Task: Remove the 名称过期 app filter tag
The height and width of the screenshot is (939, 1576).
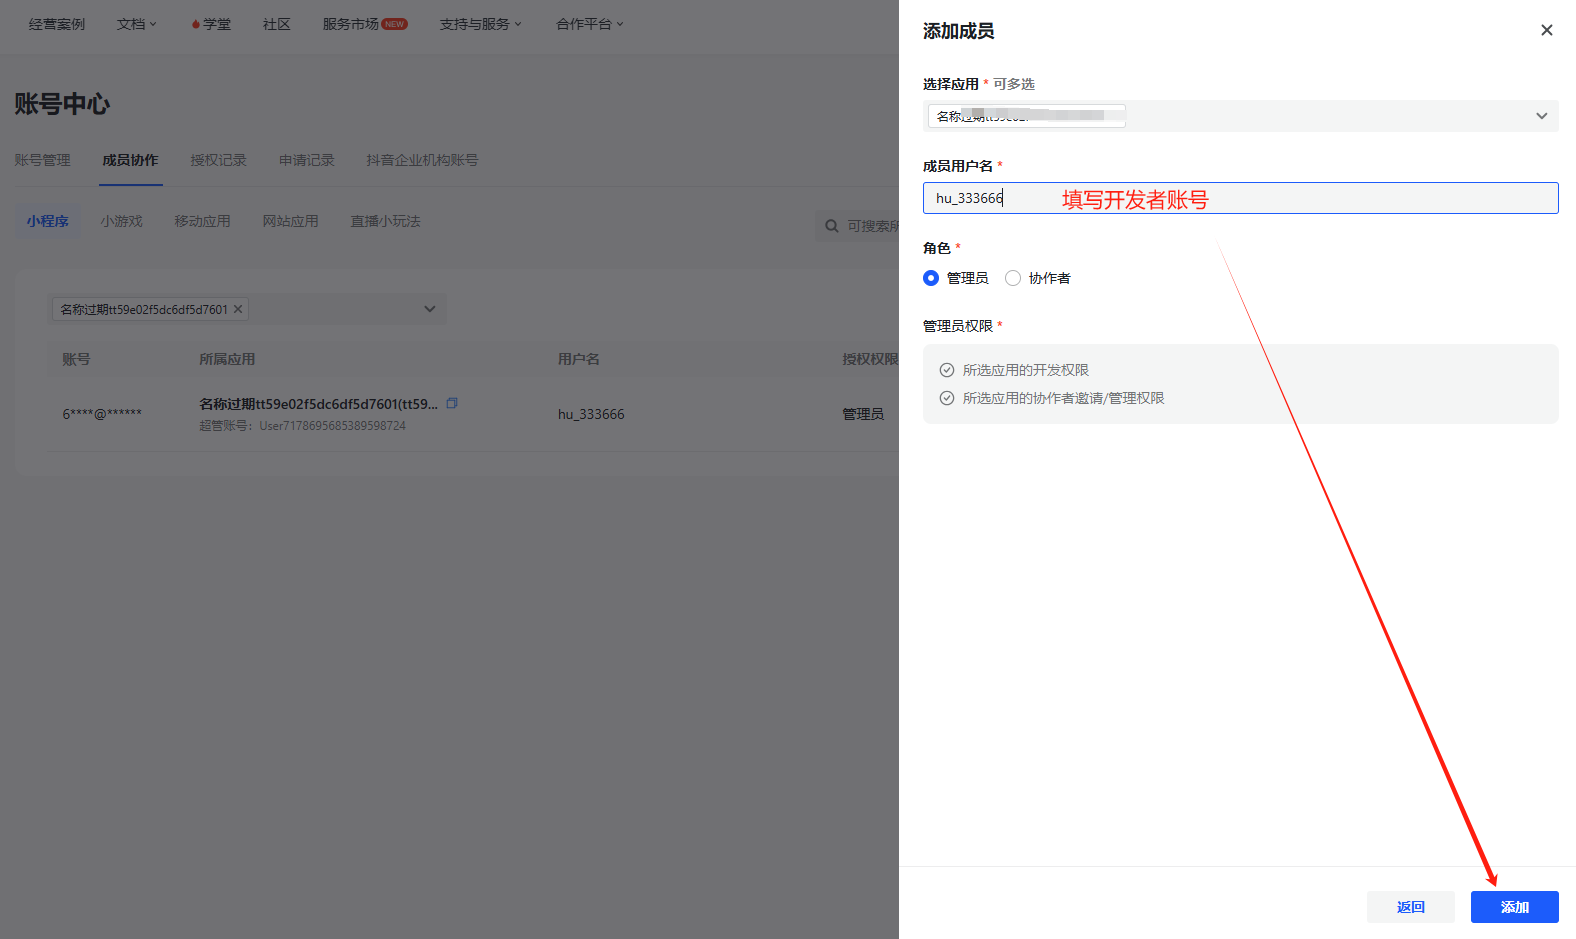Action: pos(238,309)
